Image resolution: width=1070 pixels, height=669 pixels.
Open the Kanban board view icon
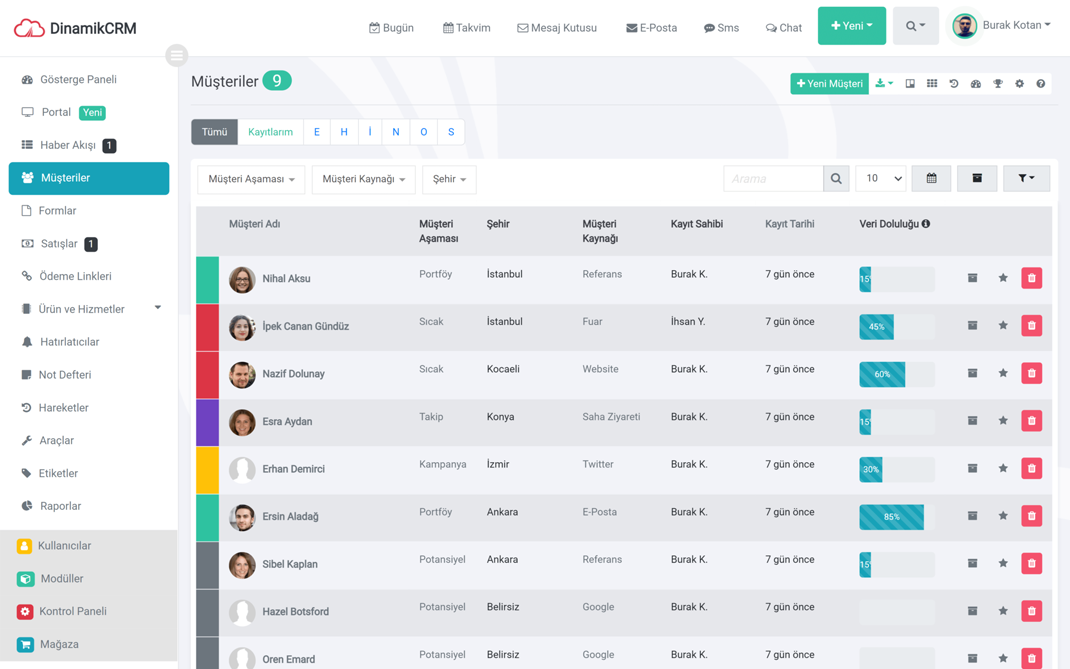point(910,84)
